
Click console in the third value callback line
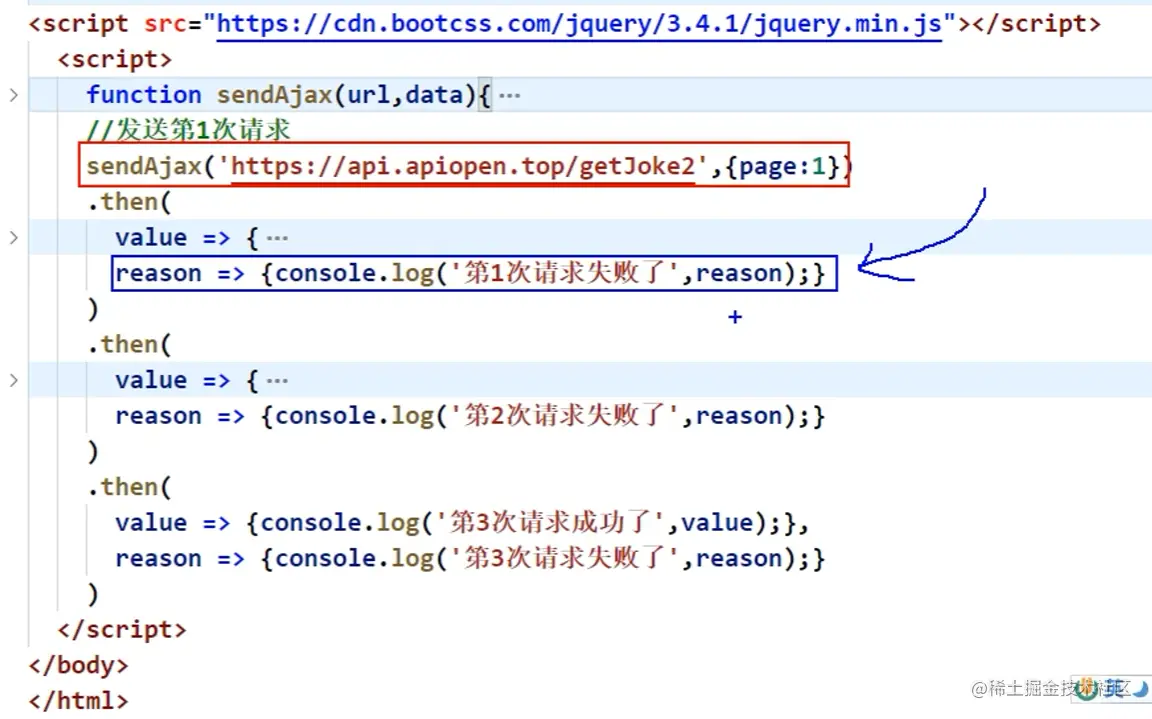coord(310,523)
